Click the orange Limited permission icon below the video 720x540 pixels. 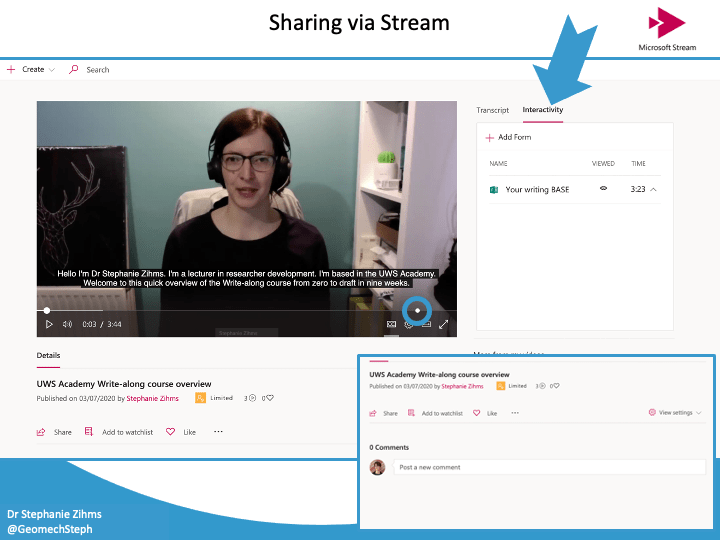pos(200,398)
